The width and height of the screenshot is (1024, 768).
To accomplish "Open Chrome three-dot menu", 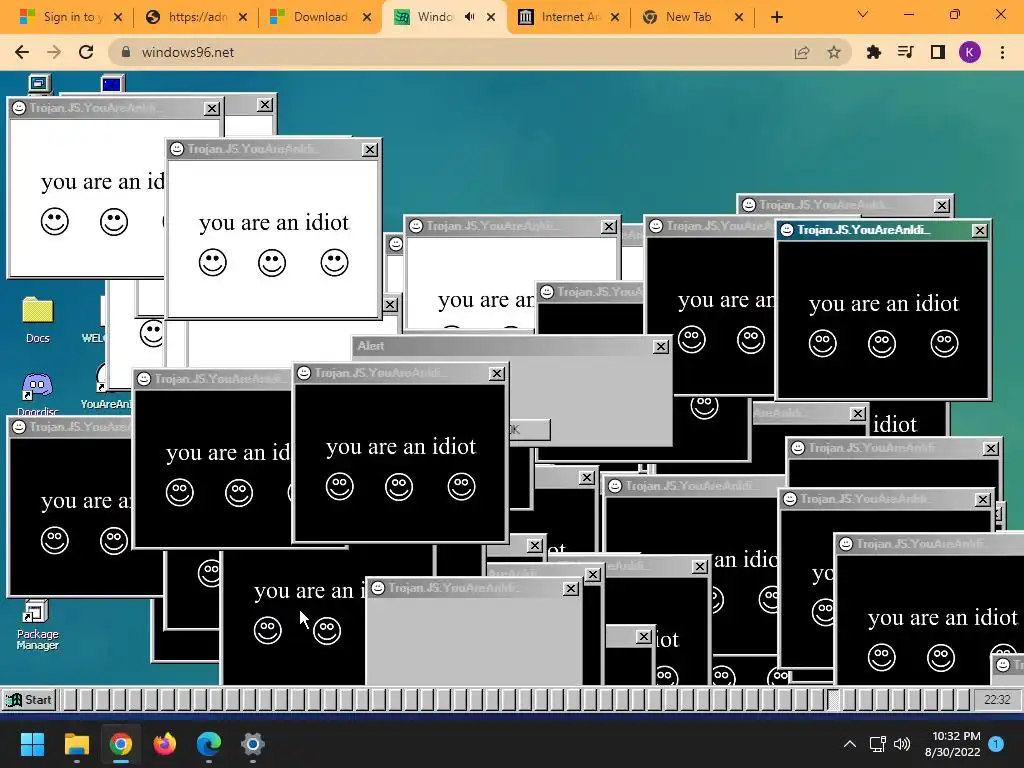I will [1002, 52].
